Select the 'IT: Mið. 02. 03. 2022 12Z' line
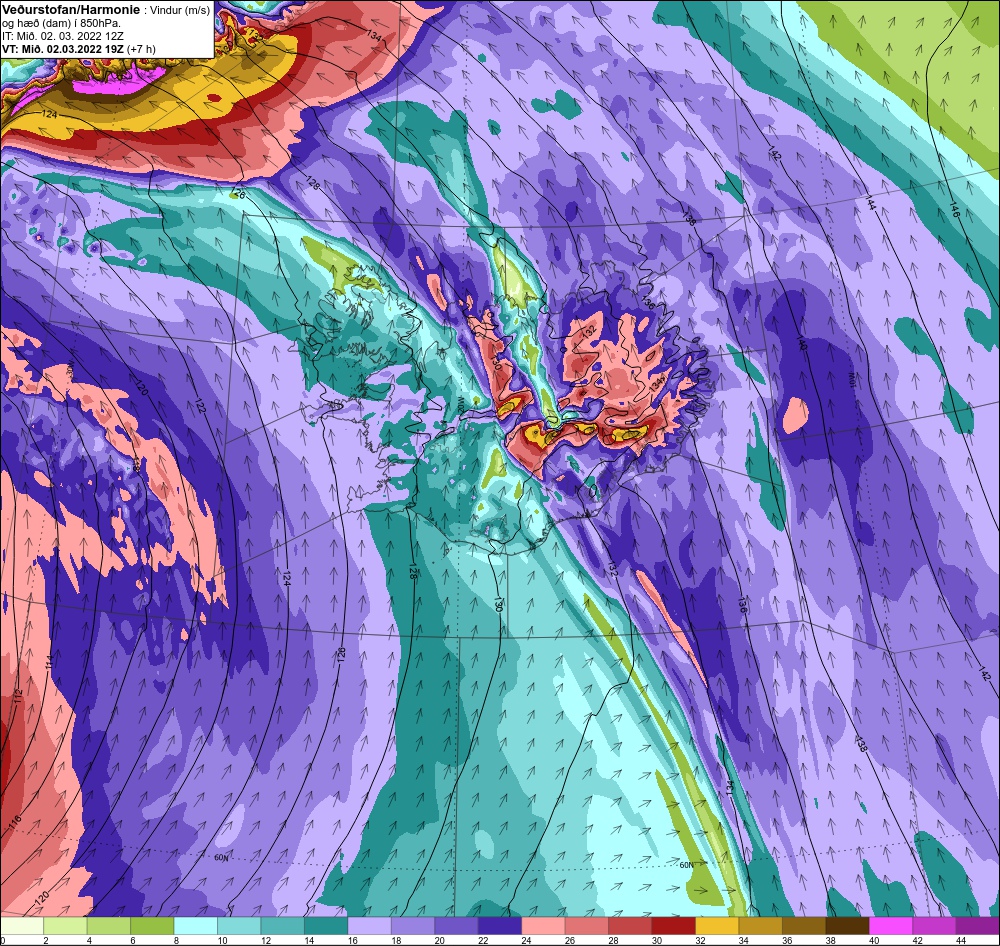 point(63,36)
